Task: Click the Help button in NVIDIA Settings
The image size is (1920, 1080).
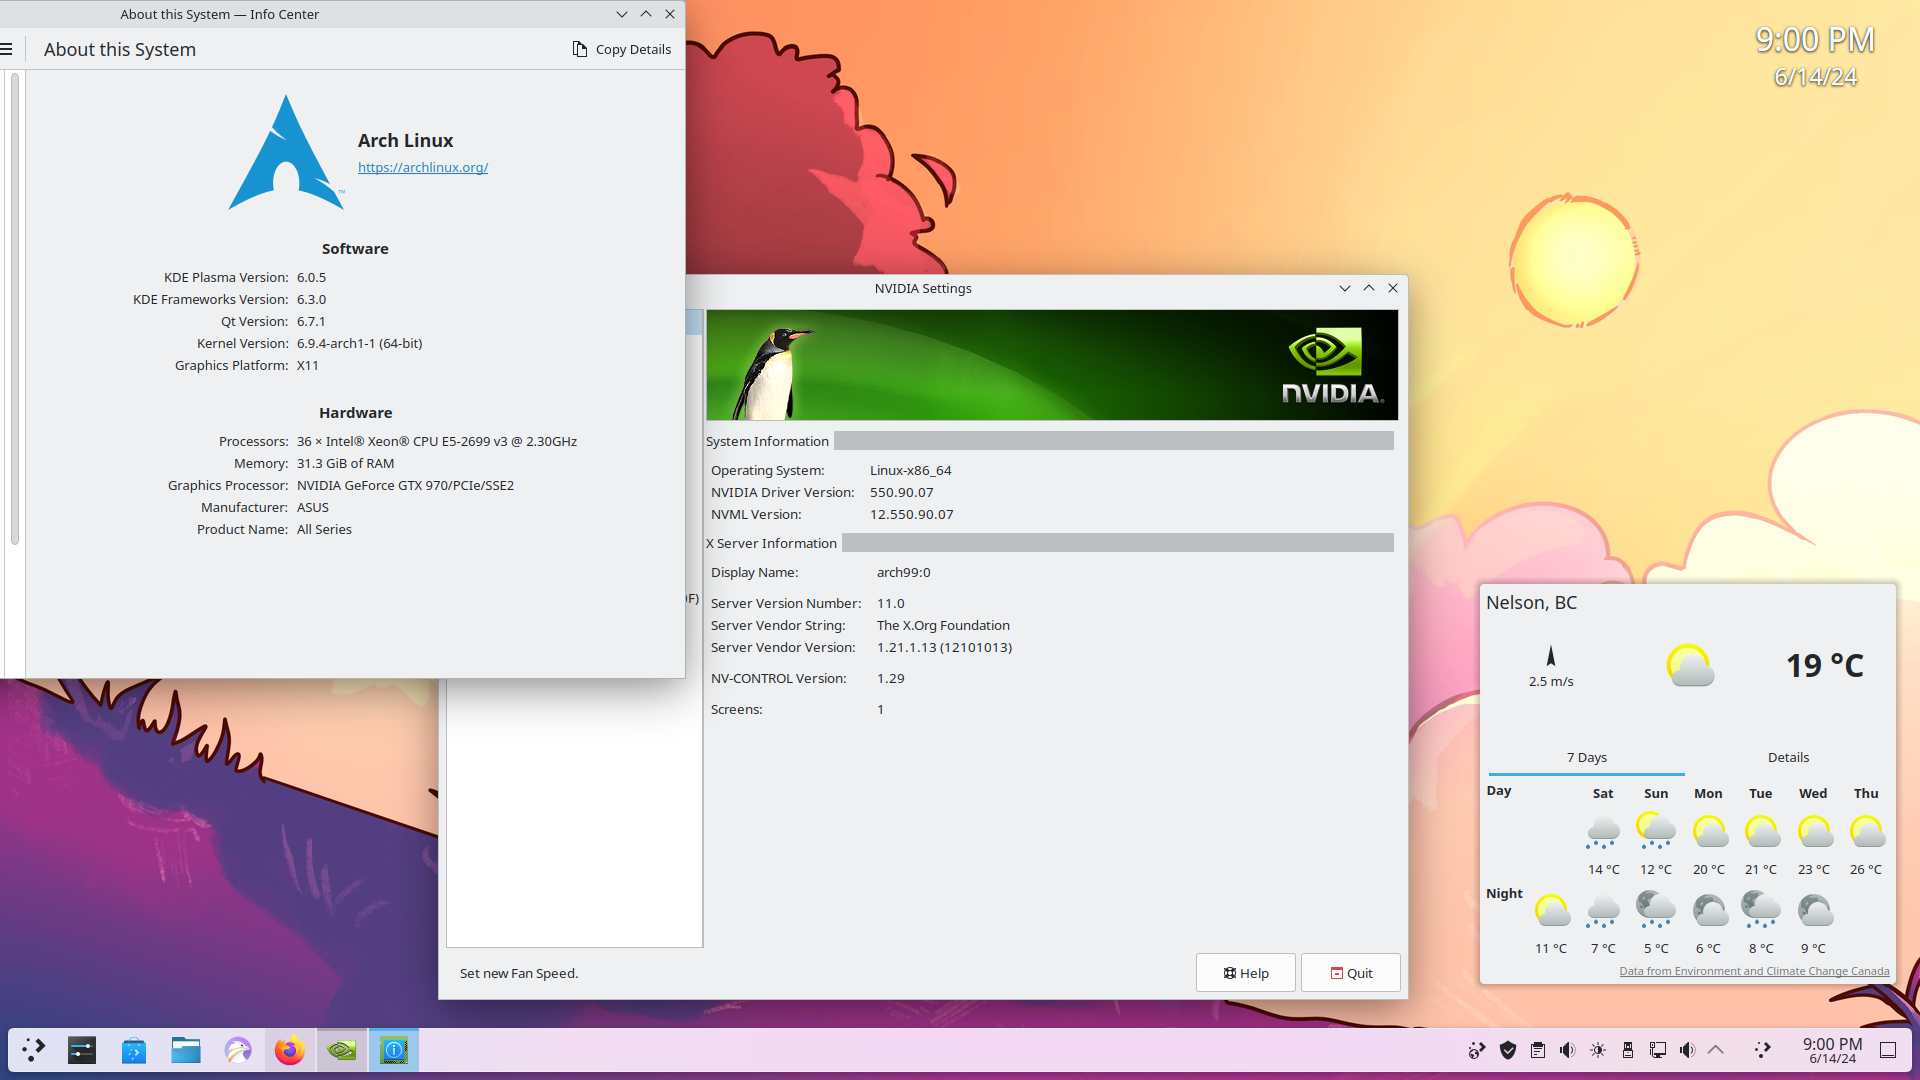Action: pyautogui.click(x=1246, y=973)
